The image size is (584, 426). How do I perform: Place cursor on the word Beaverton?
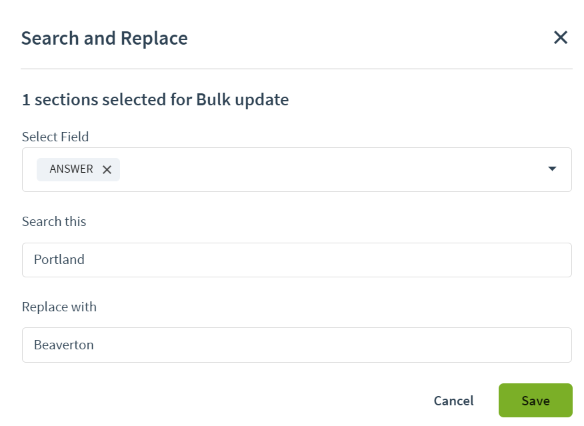pos(64,345)
